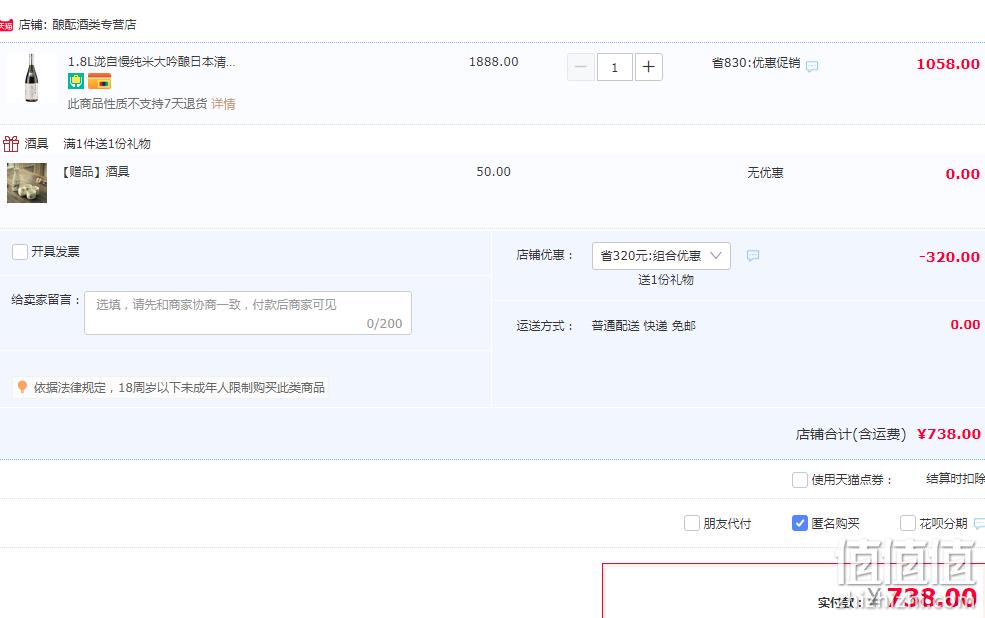Click the product subtotal 1058.00
This screenshot has width=985, height=618.
pyautogui.click(x=948, y=64)
